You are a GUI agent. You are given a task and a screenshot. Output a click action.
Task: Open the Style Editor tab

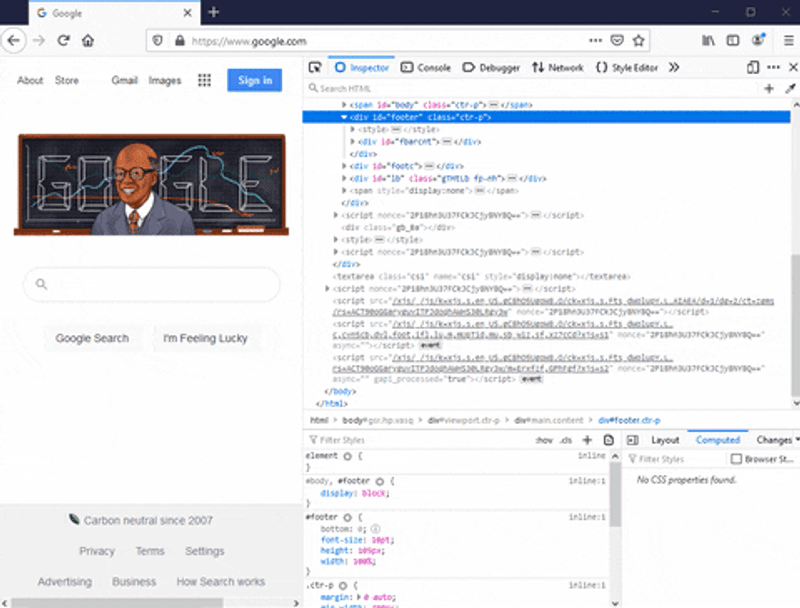627,67
